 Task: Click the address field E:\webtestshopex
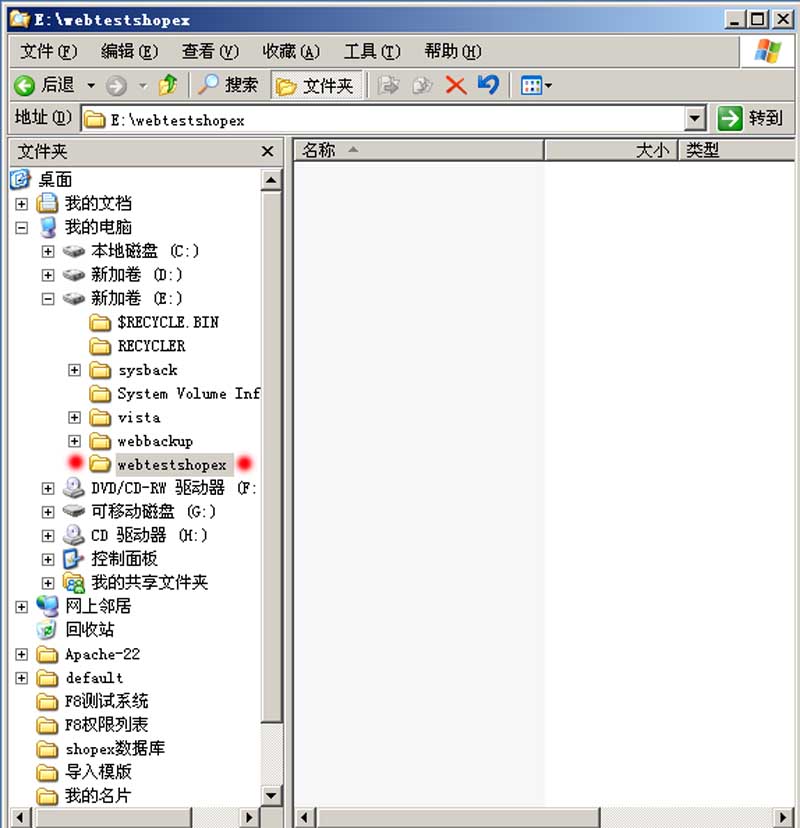click(383, 119)
